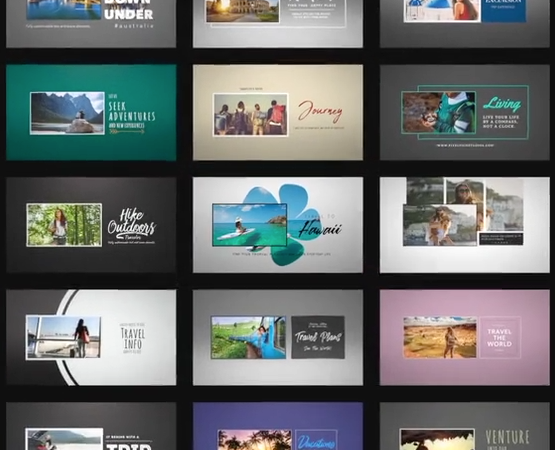Click the mountain lake photo in Seek Adventures
This screenshot has height=450, width=555.
67,113
